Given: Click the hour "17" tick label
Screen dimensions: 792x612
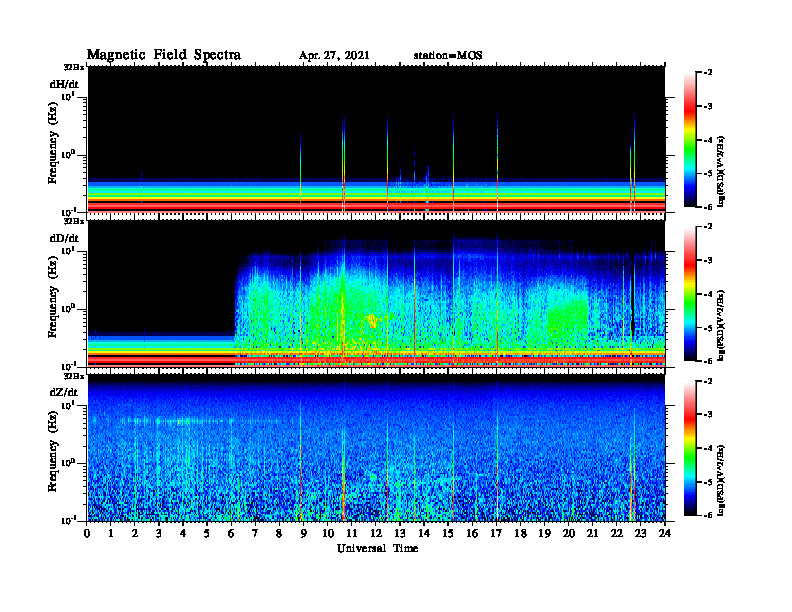Looking at the screenshot, I should point(497,533).
